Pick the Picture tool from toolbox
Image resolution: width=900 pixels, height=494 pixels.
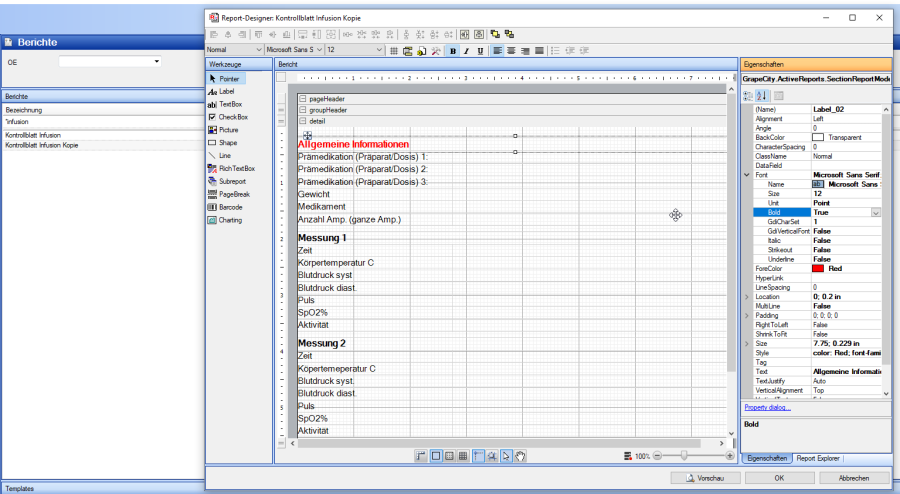(229, 130)
